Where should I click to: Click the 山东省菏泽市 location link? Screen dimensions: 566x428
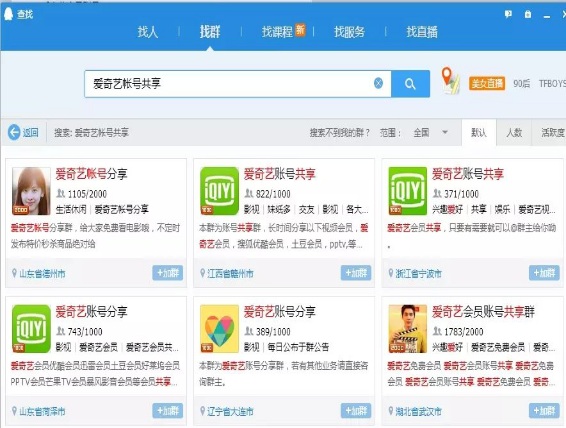(x=42, y=411)
